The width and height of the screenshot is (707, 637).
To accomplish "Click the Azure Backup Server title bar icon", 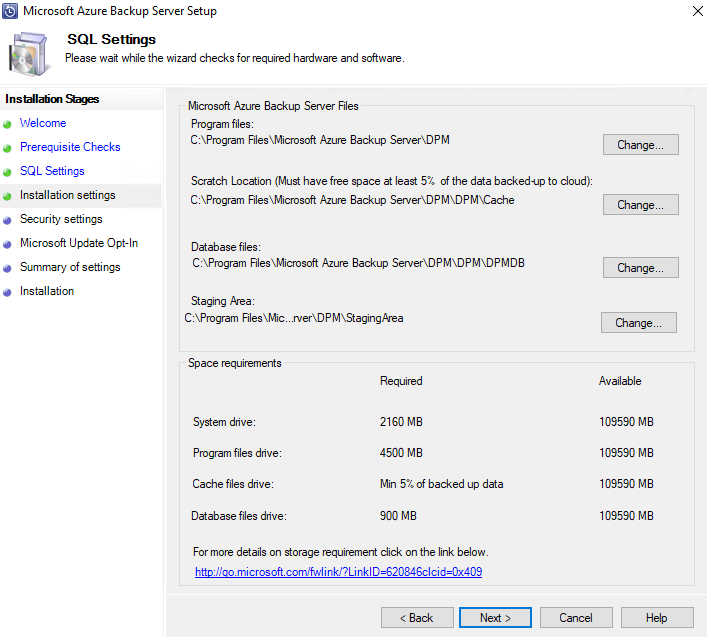I will pyautogui.click(x=10, y=11).
